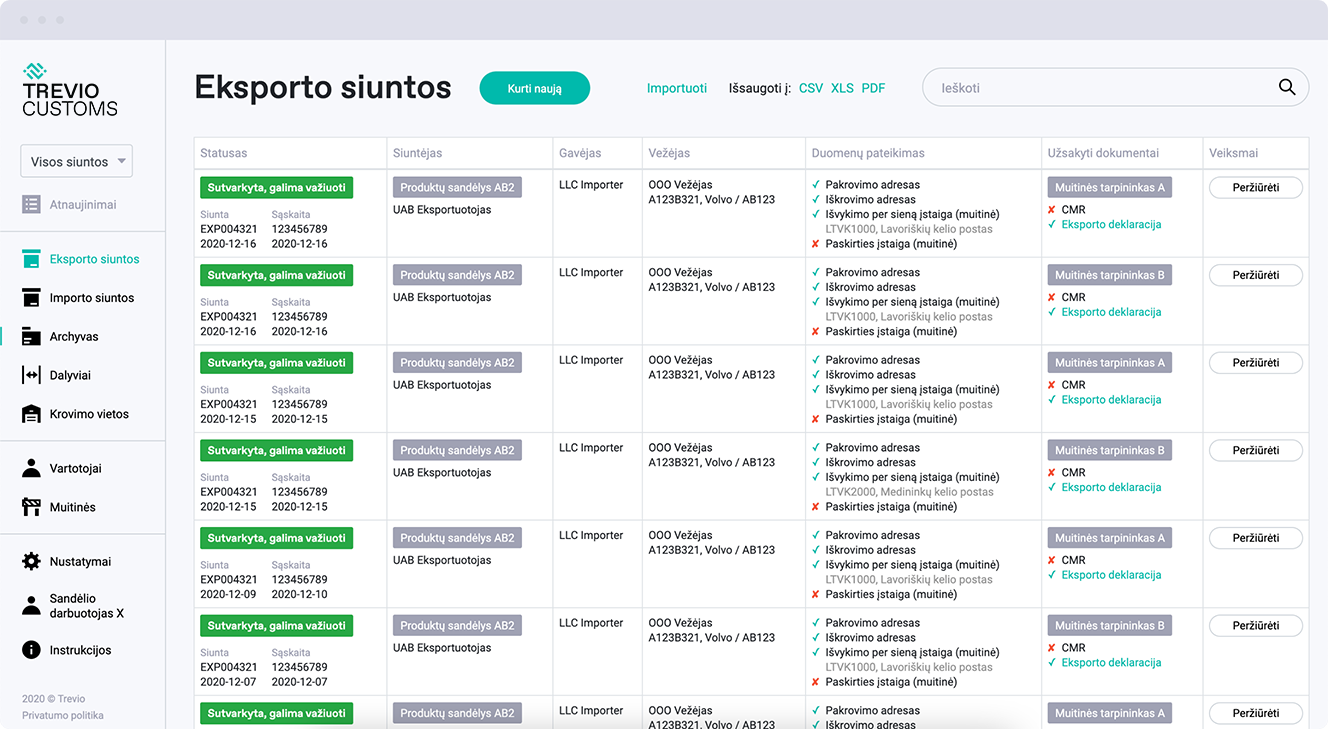Click the Užsakyti dokumentai column header
The image size is (1328, 729).
pyautogui.click(x=1103, y=153)
